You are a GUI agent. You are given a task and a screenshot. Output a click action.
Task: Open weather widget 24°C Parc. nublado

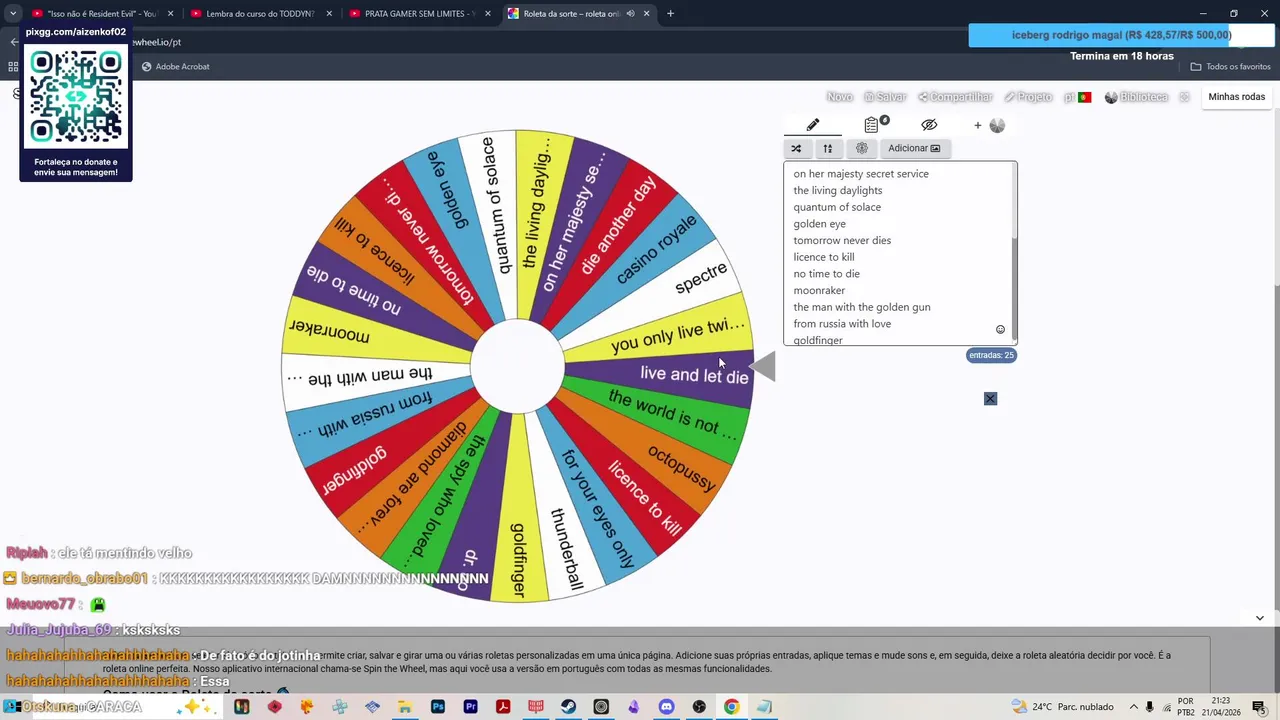1062,707
